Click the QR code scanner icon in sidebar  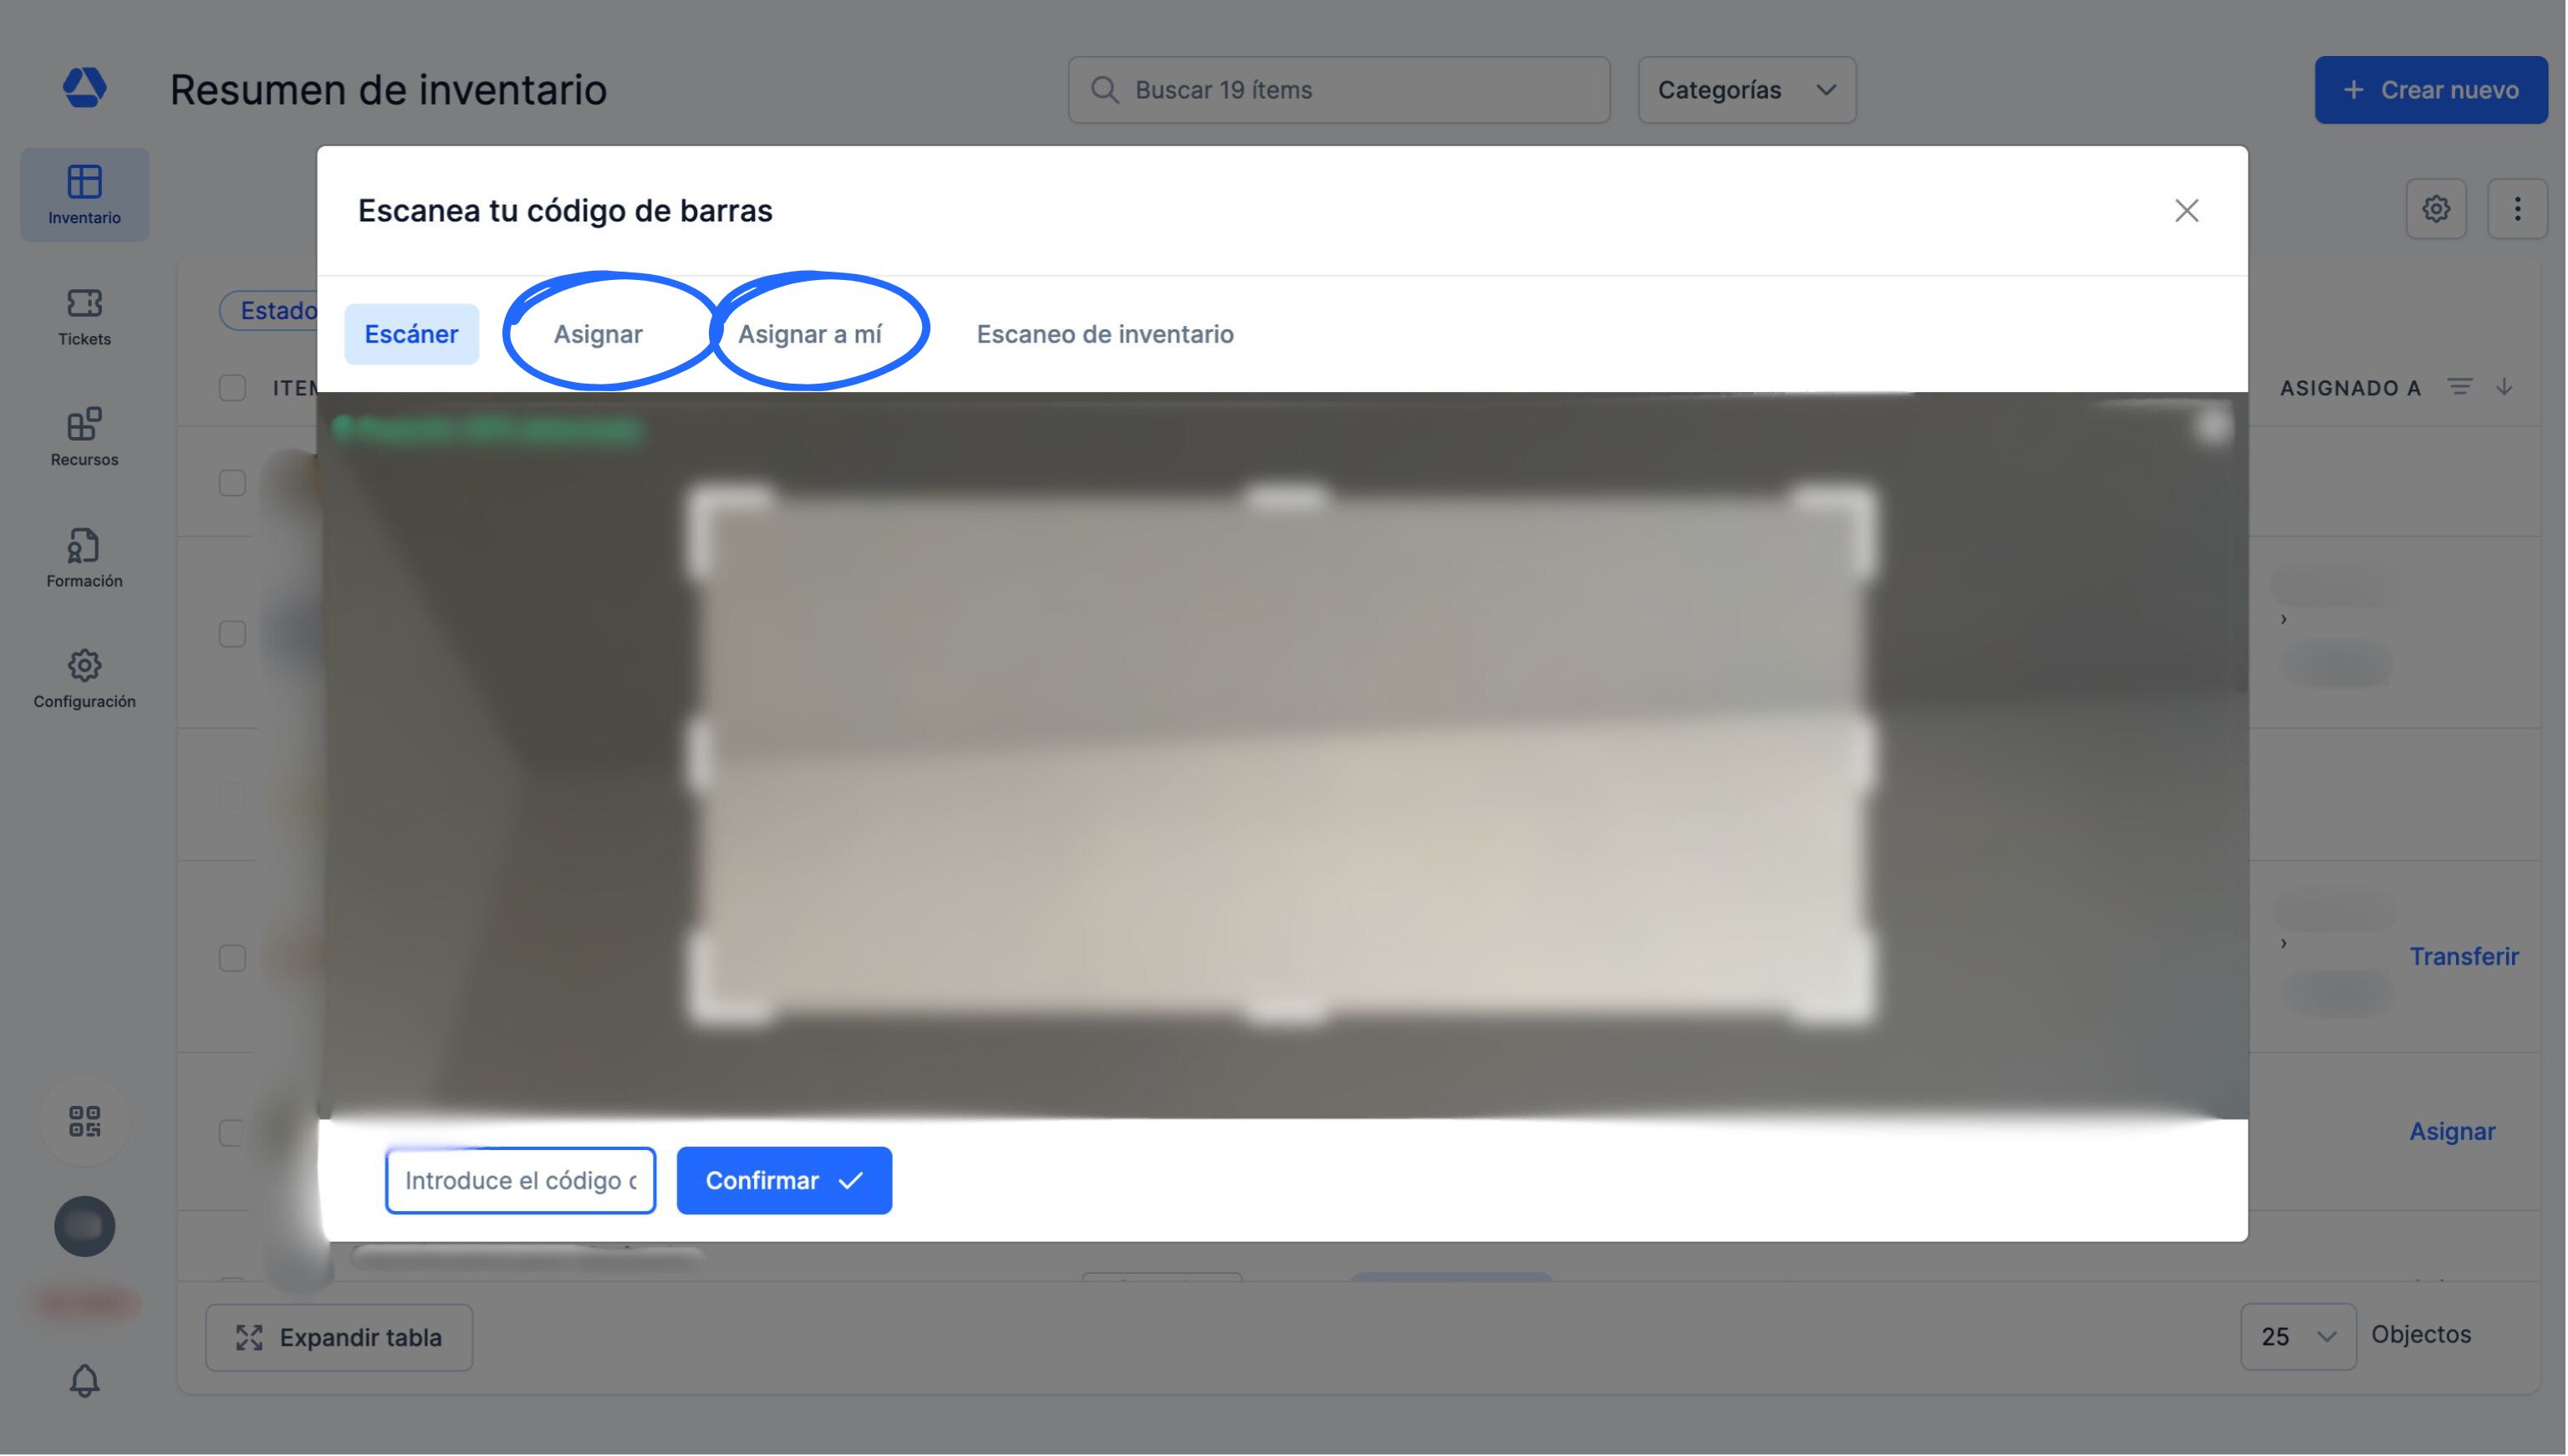click(x=84, y=1121)
